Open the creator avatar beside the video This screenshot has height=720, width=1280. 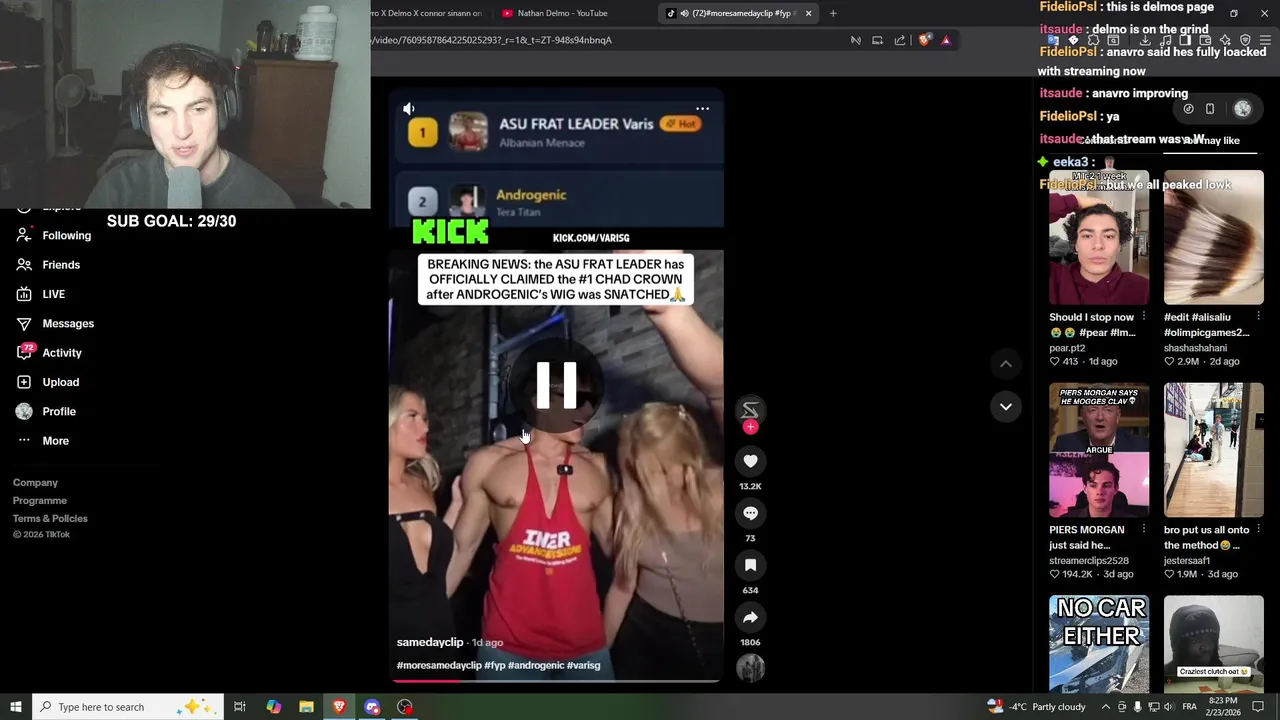coord(750,409)
